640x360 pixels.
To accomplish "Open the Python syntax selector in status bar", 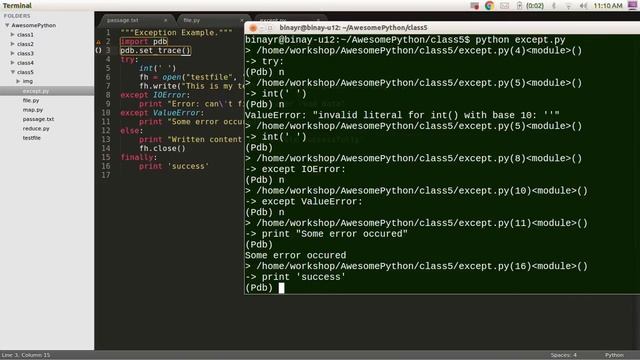I will (614, 355).
